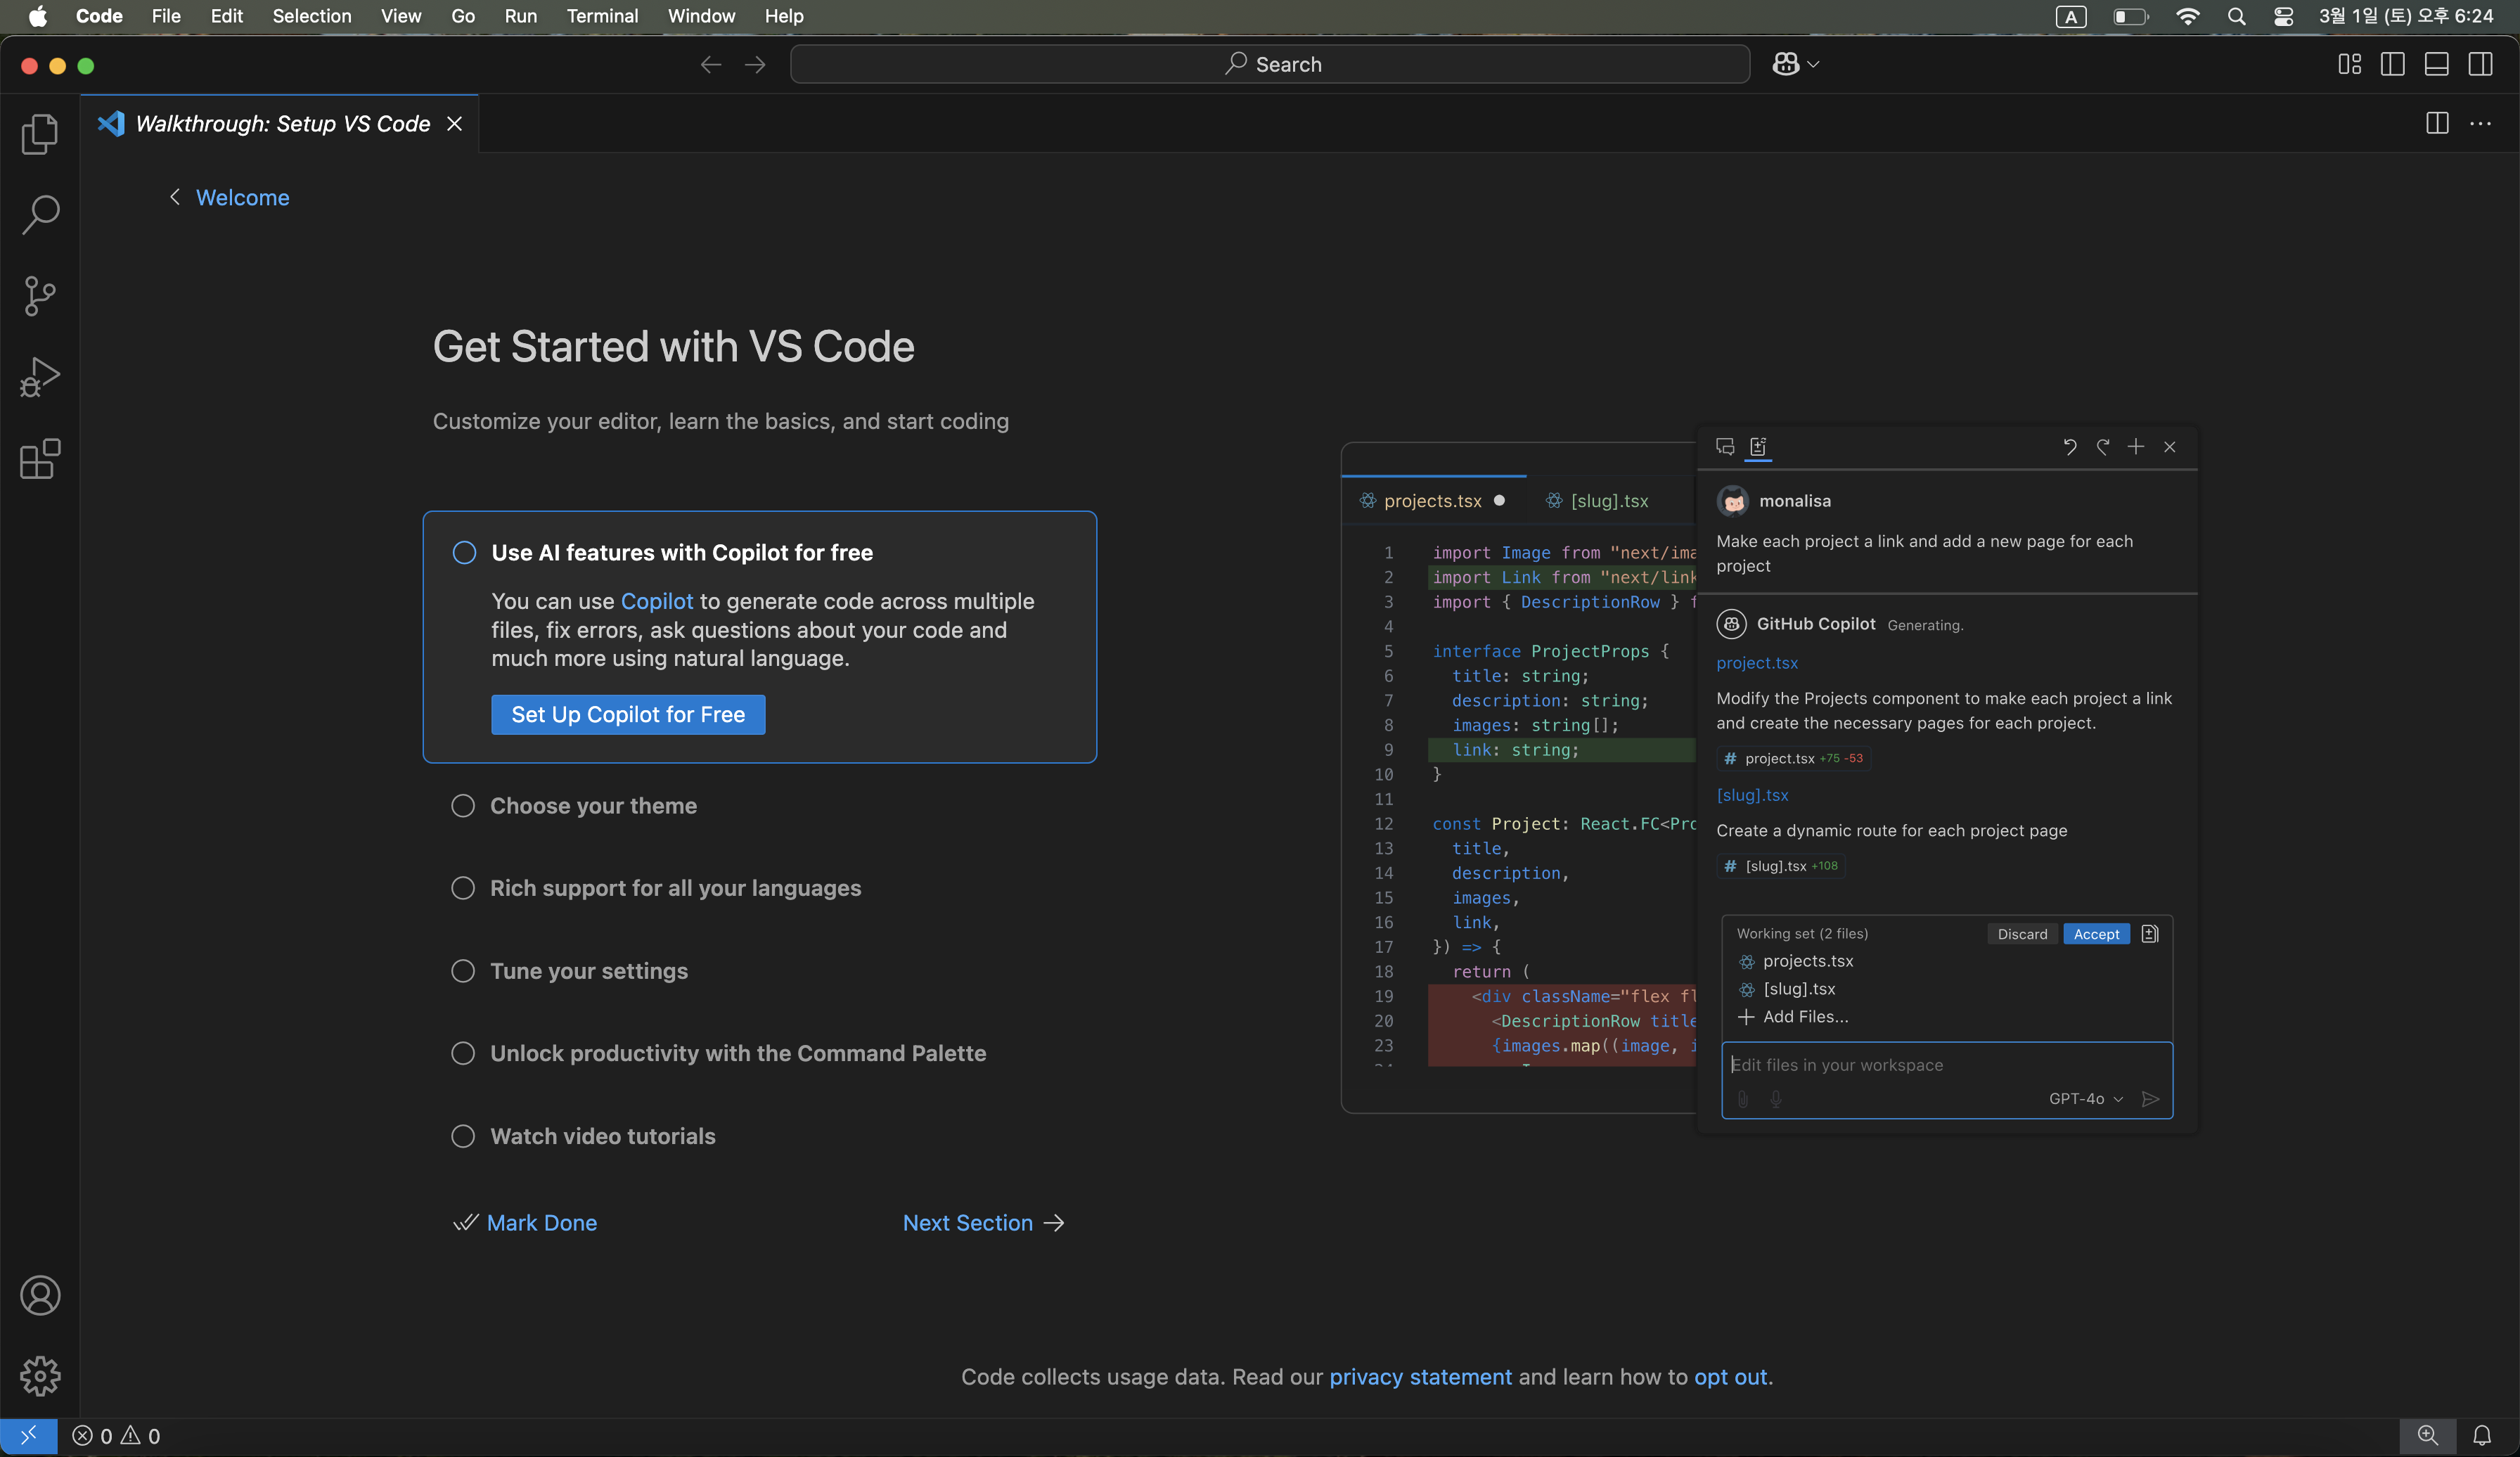Open macOS Spotlight search icon
This screenshot has width=2520, height=1457.
click(2237, 16)
